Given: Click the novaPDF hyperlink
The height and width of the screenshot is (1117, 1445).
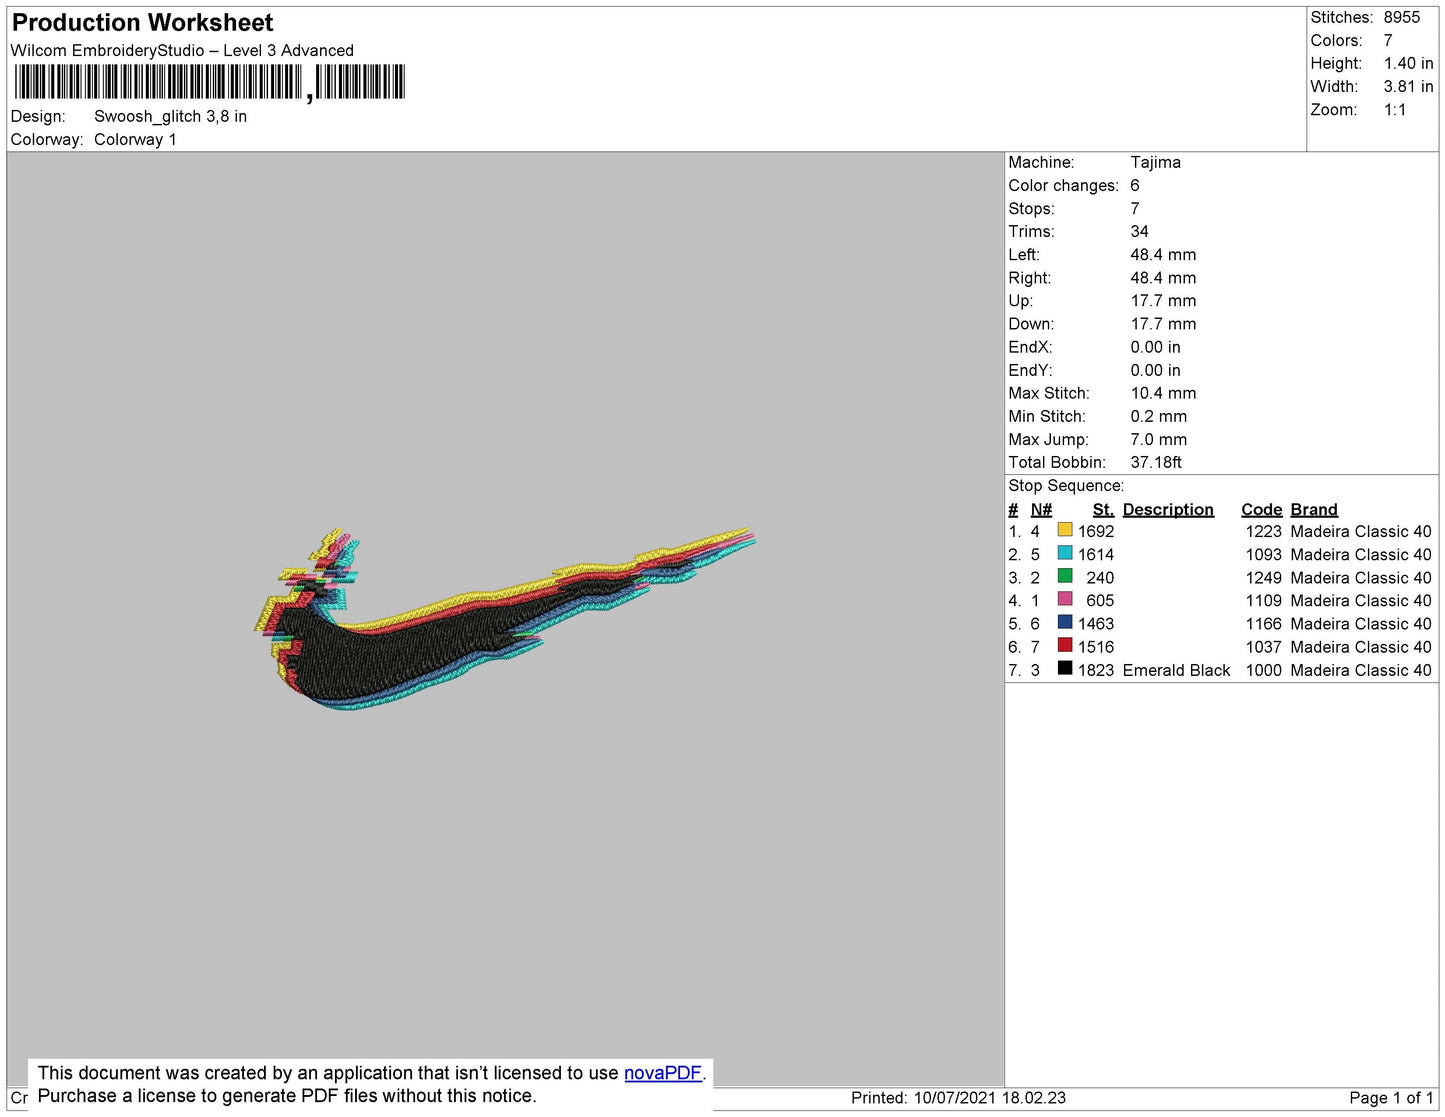Looking at the screenshot, I should (663, 1073).
